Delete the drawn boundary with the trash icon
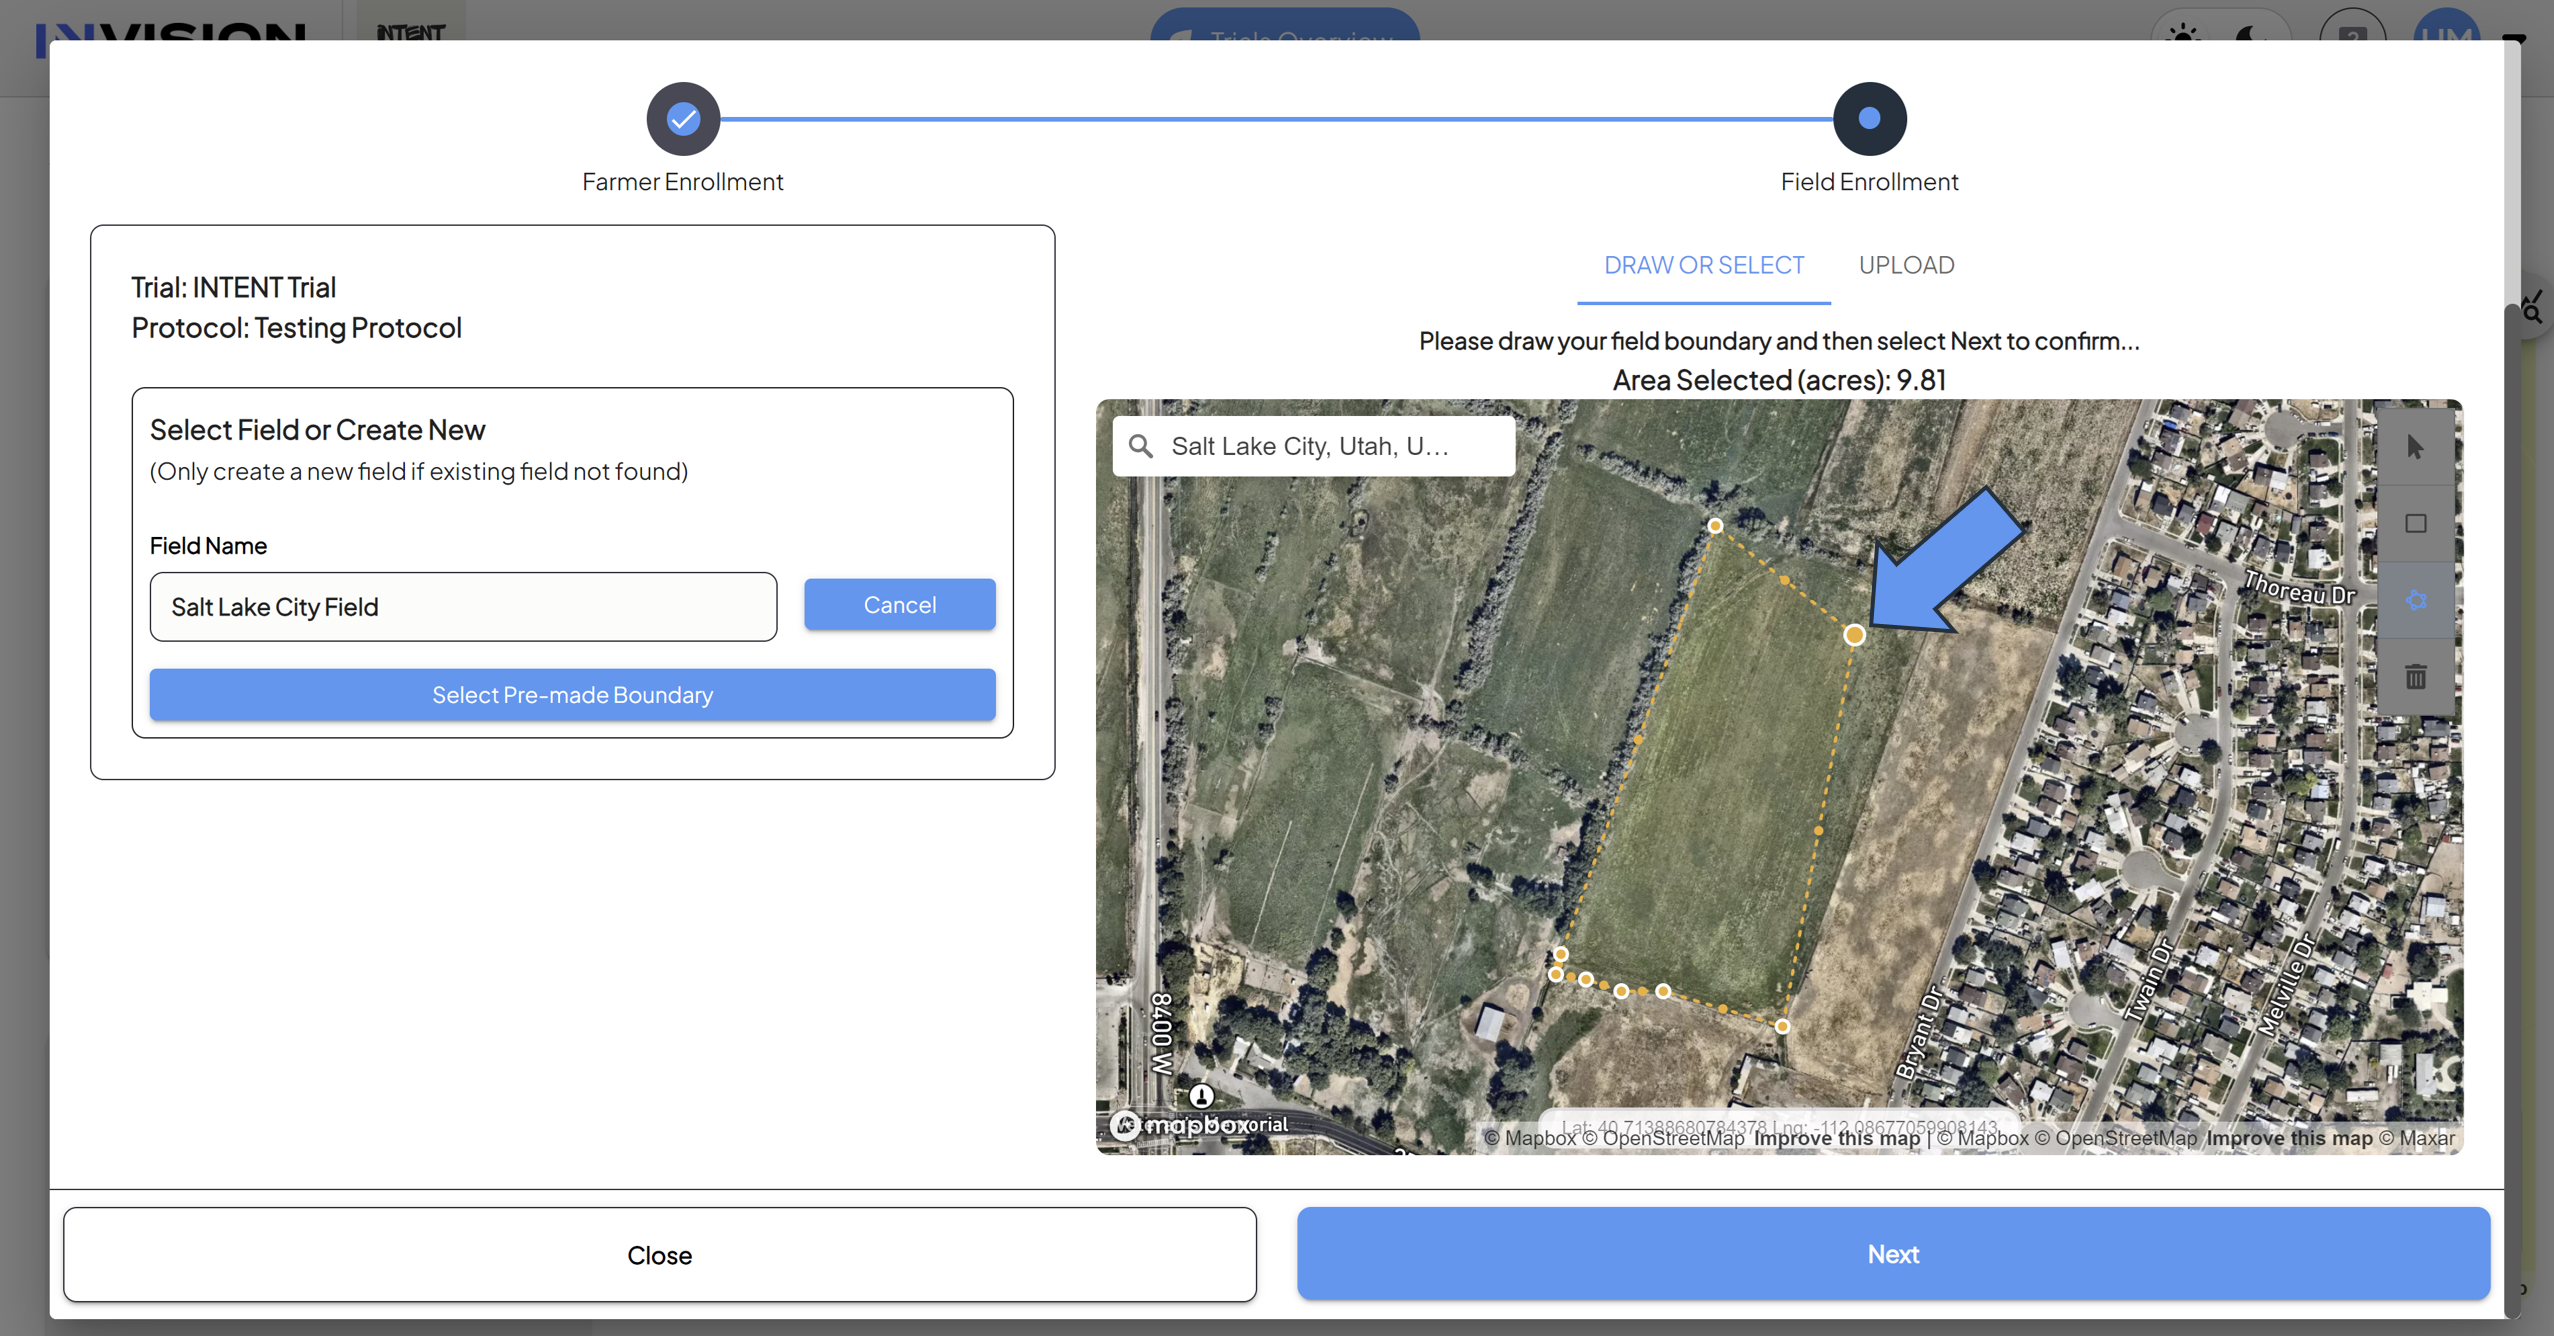Screen dimensions: 2554x1336 (x=2415, y=677)
